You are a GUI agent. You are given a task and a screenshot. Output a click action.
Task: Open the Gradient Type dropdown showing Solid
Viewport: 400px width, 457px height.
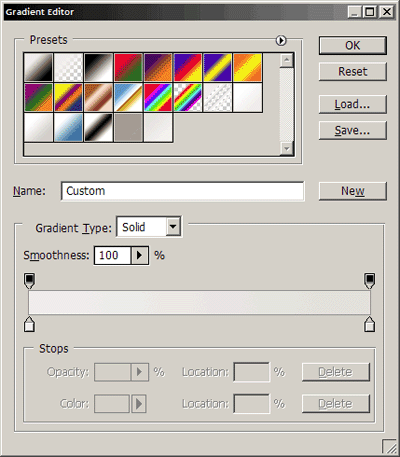coord(149,227)
